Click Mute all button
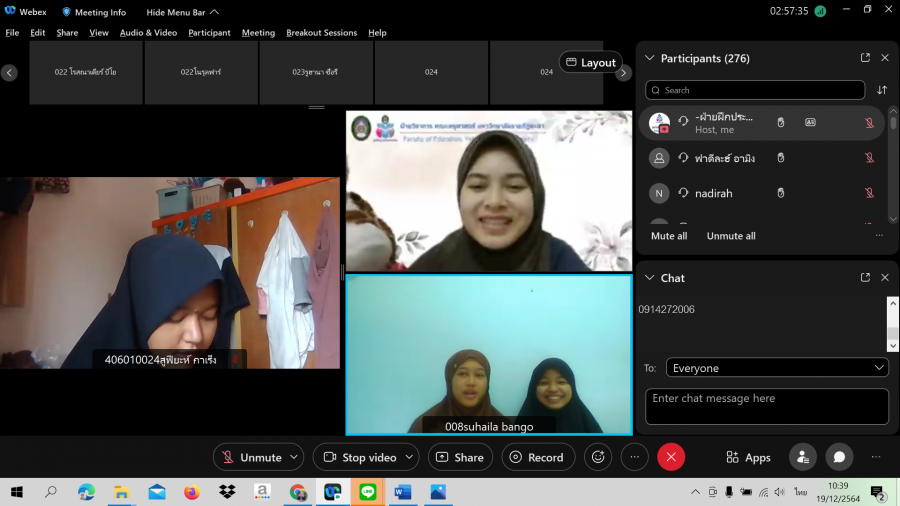The width and height of the screenshot is (900, 506). (x=669, y=236)
